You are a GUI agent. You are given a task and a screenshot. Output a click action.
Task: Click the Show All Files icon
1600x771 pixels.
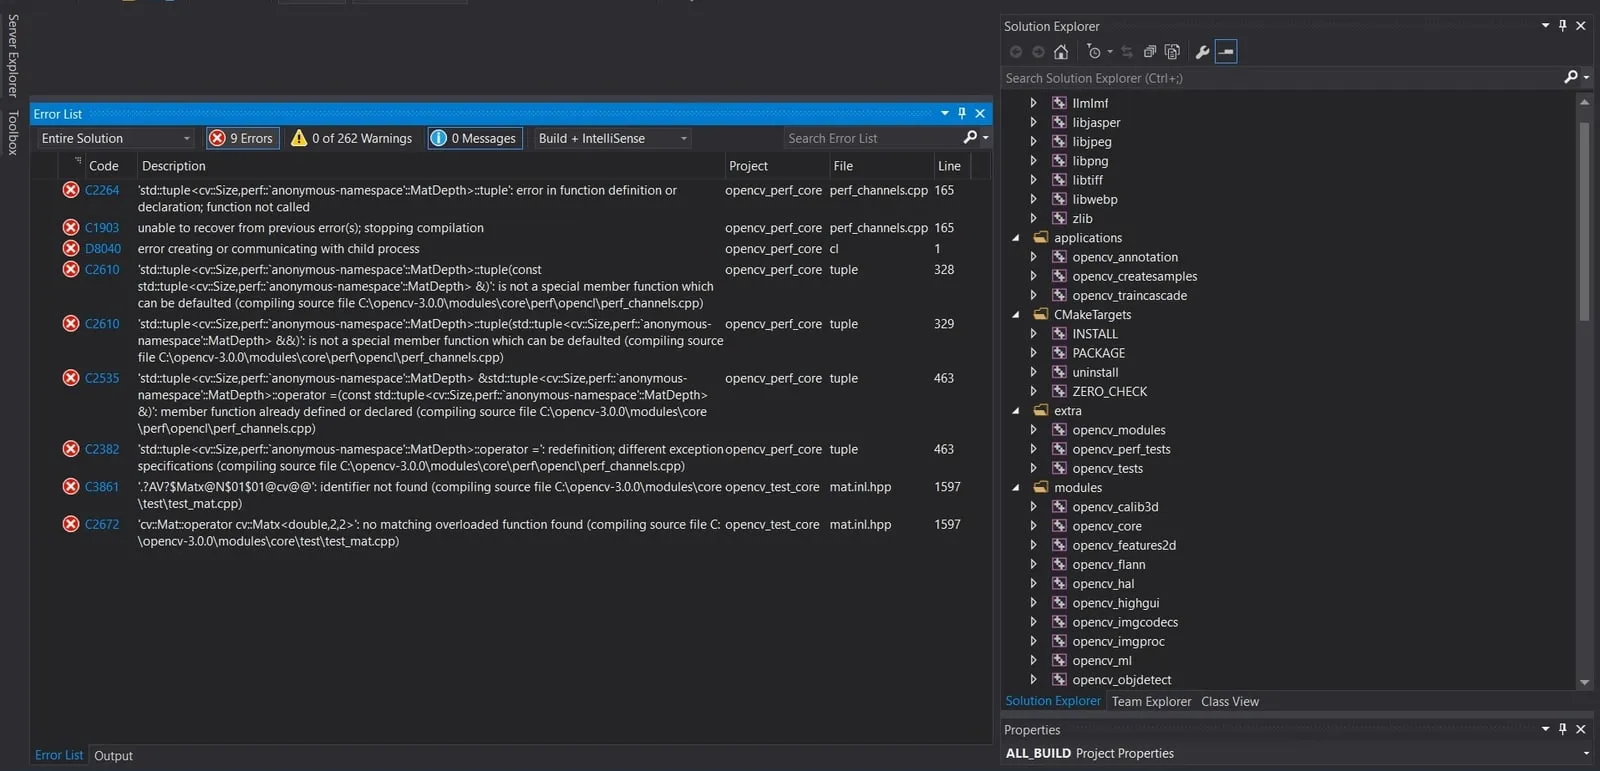coord(1173,52)
